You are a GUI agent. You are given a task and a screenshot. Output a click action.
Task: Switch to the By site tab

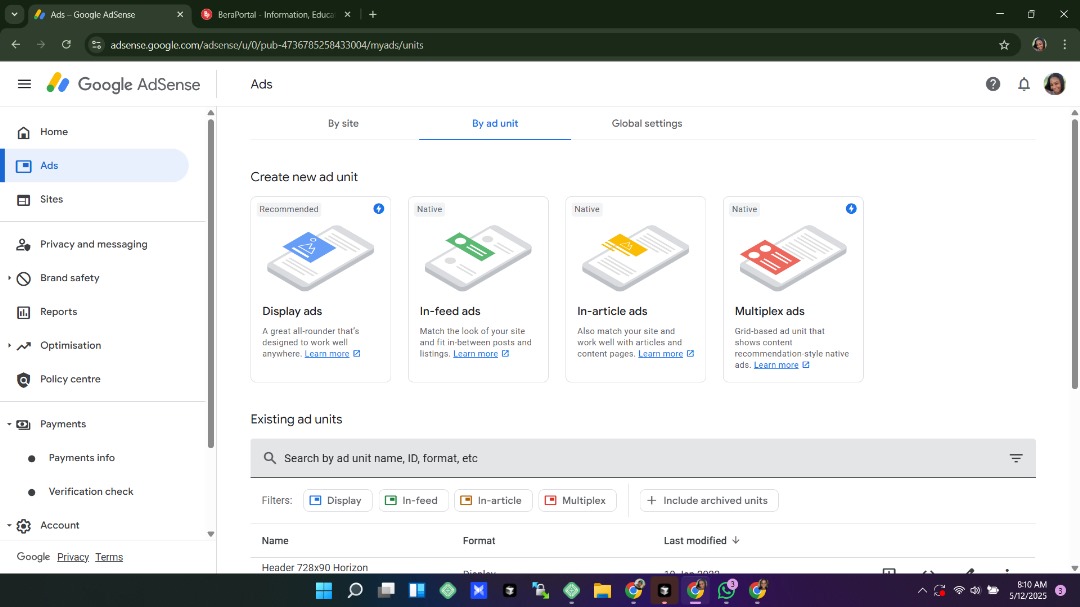click(x=343, y=124)
